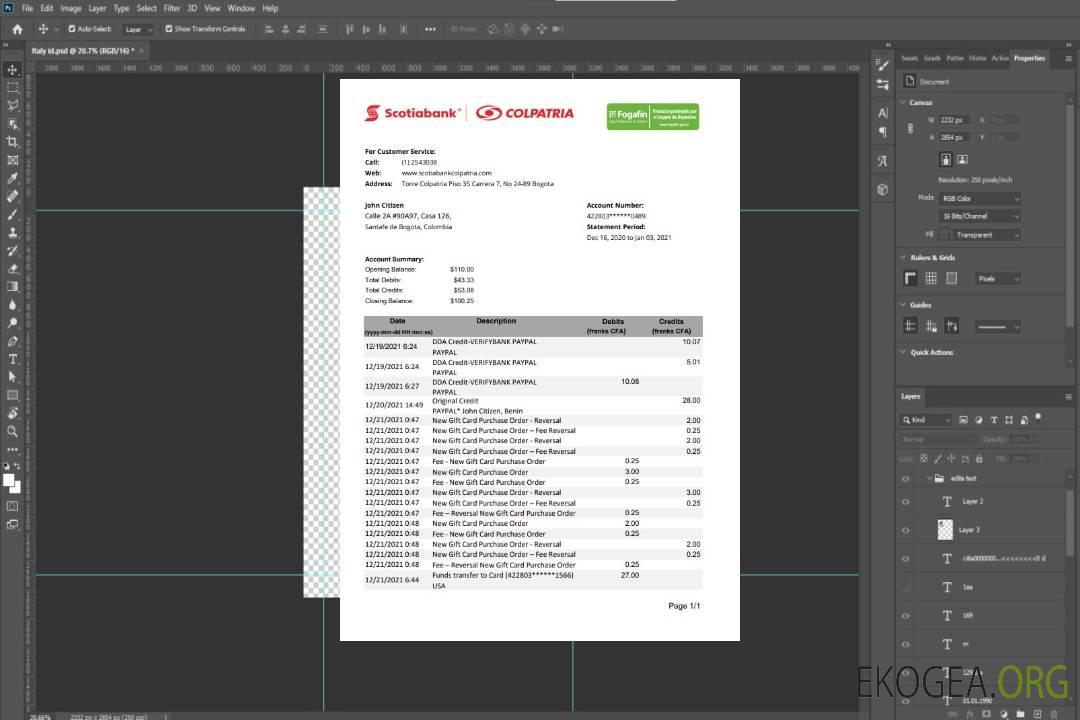Hide the 'edits text' group visibility eye
The width and height of the screenshot is (1080, 720).
click(x=906, y=479)
